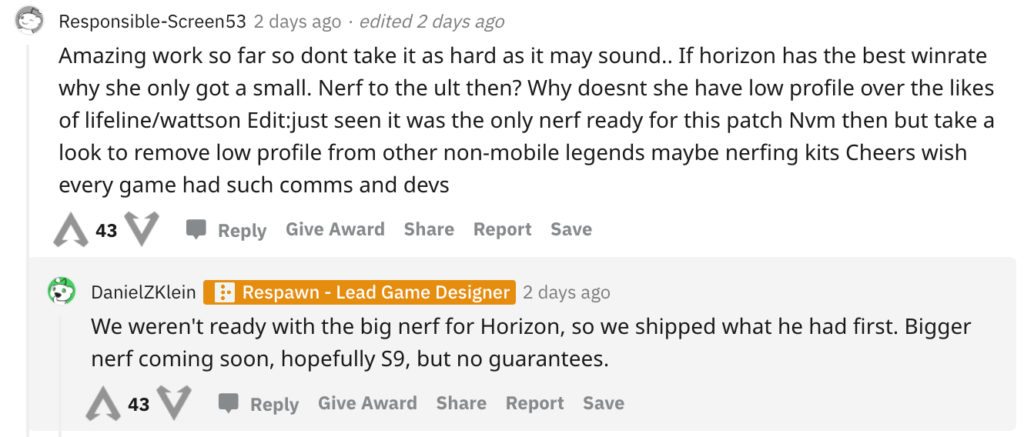Viewport: 1024px width, 437px height.
Task: Click speech bubble icon on DanielZKlein's reply
Action: coord(229,404)
